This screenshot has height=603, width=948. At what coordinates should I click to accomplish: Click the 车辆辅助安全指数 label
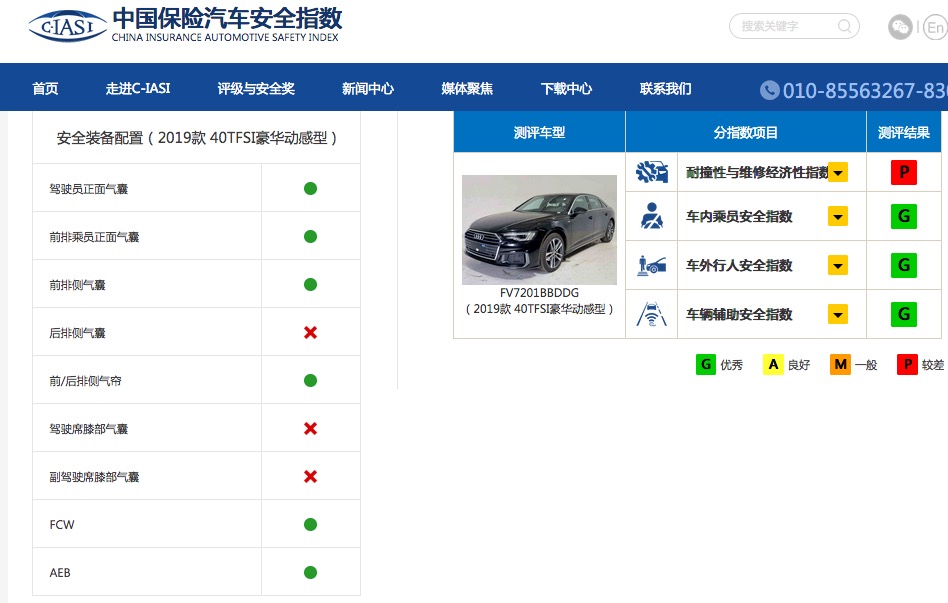[739, 315]
